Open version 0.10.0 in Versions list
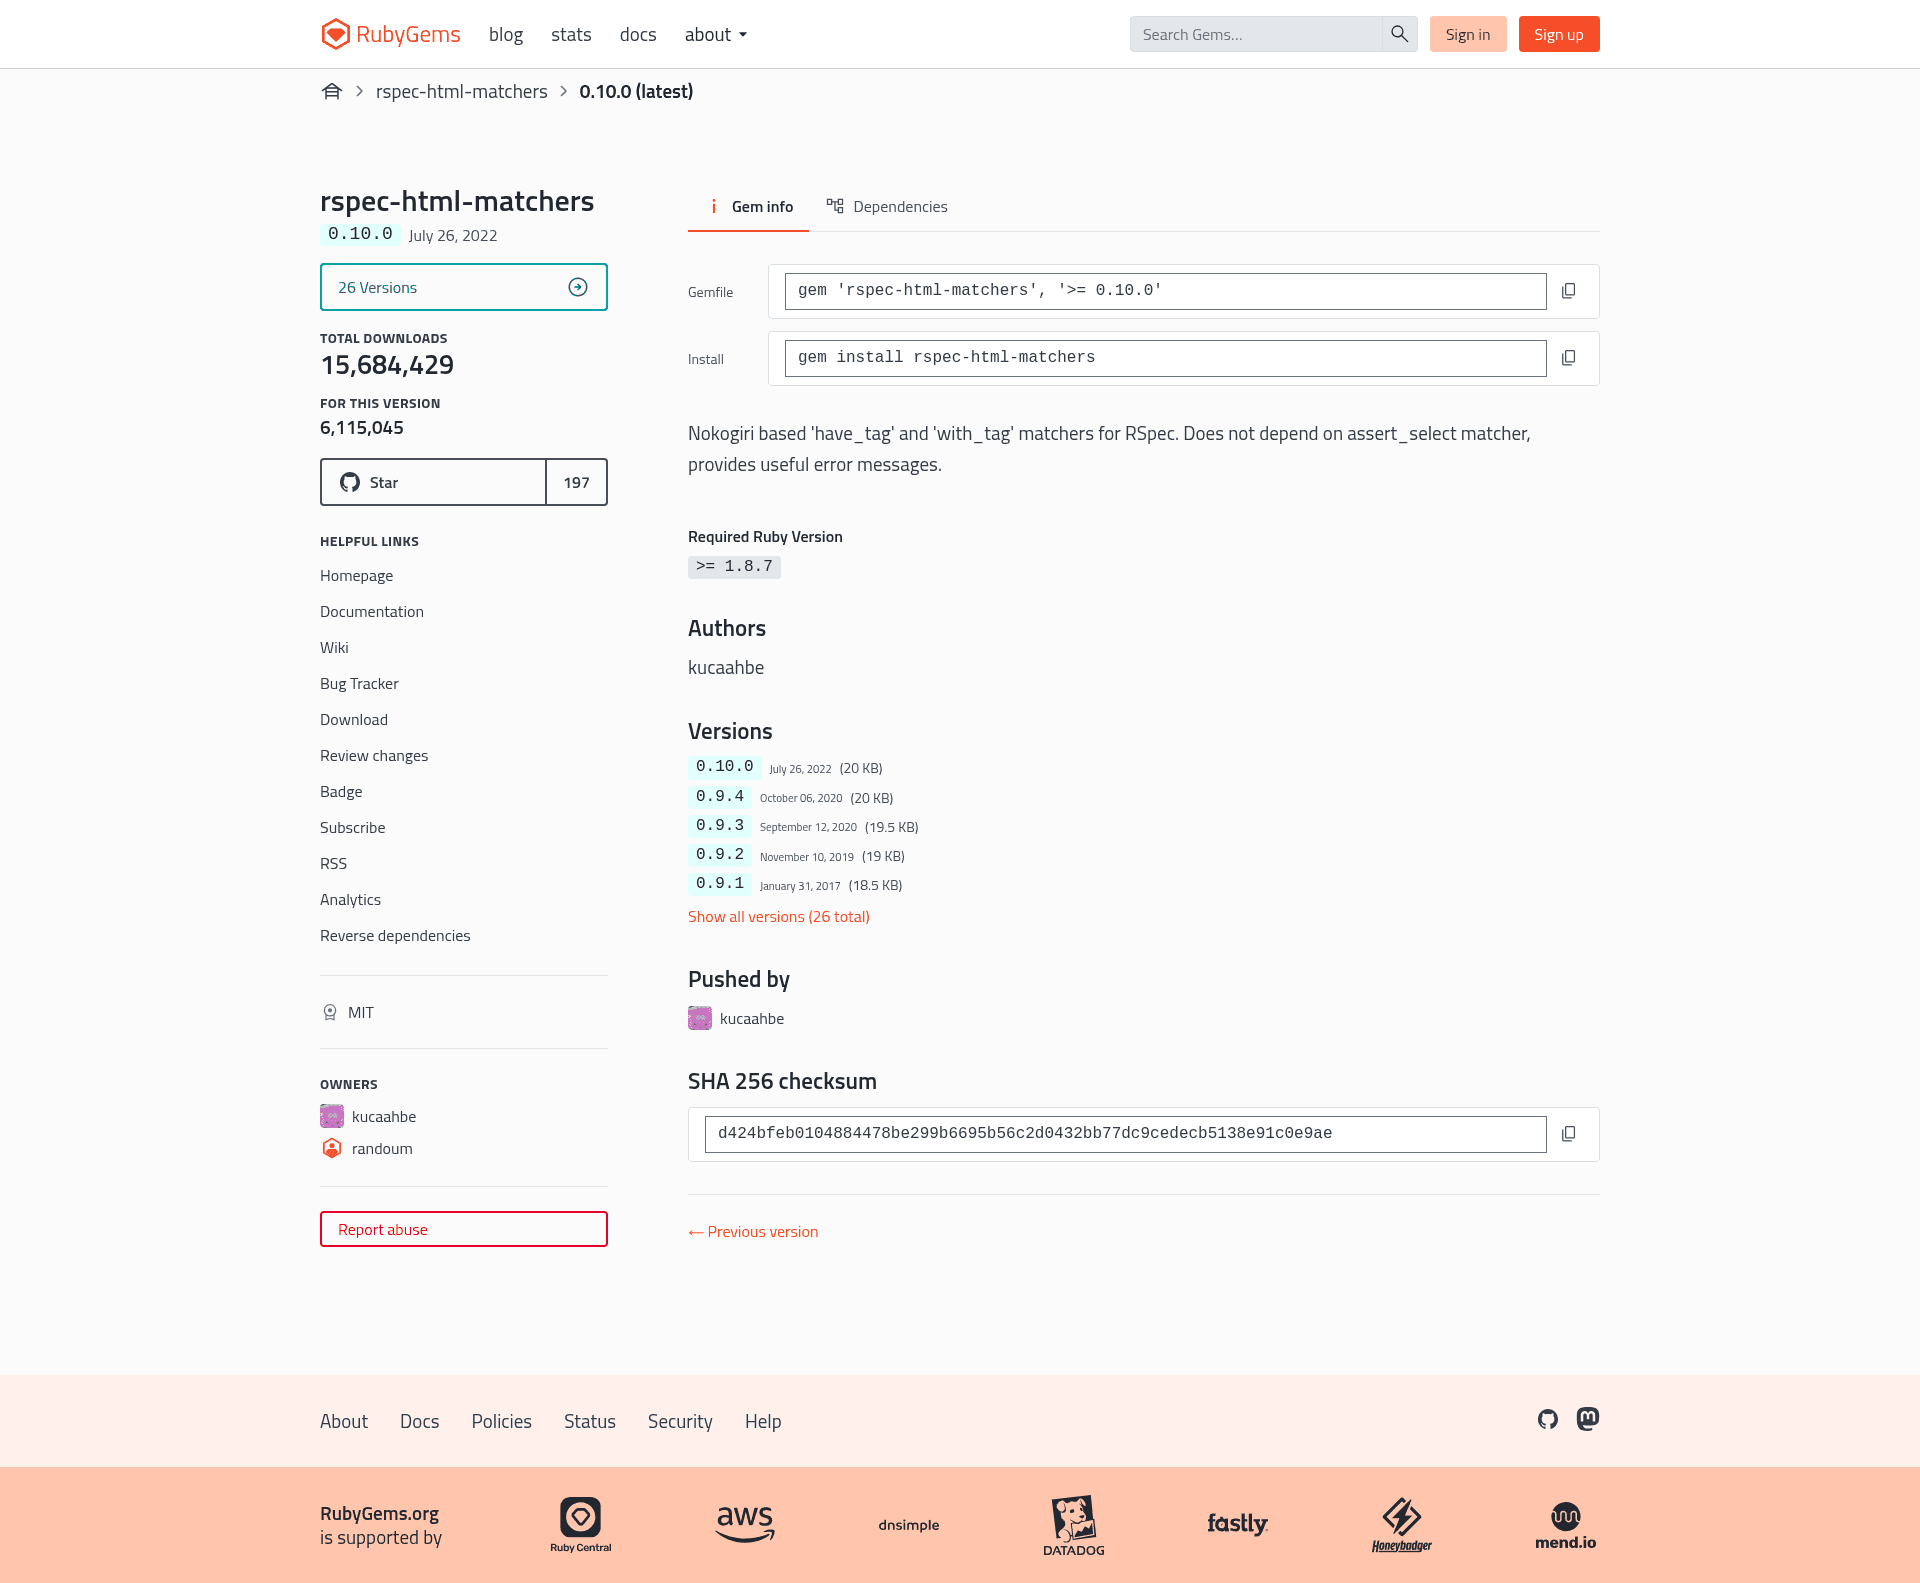The image size is (1920, 1583). pos(725,767)
